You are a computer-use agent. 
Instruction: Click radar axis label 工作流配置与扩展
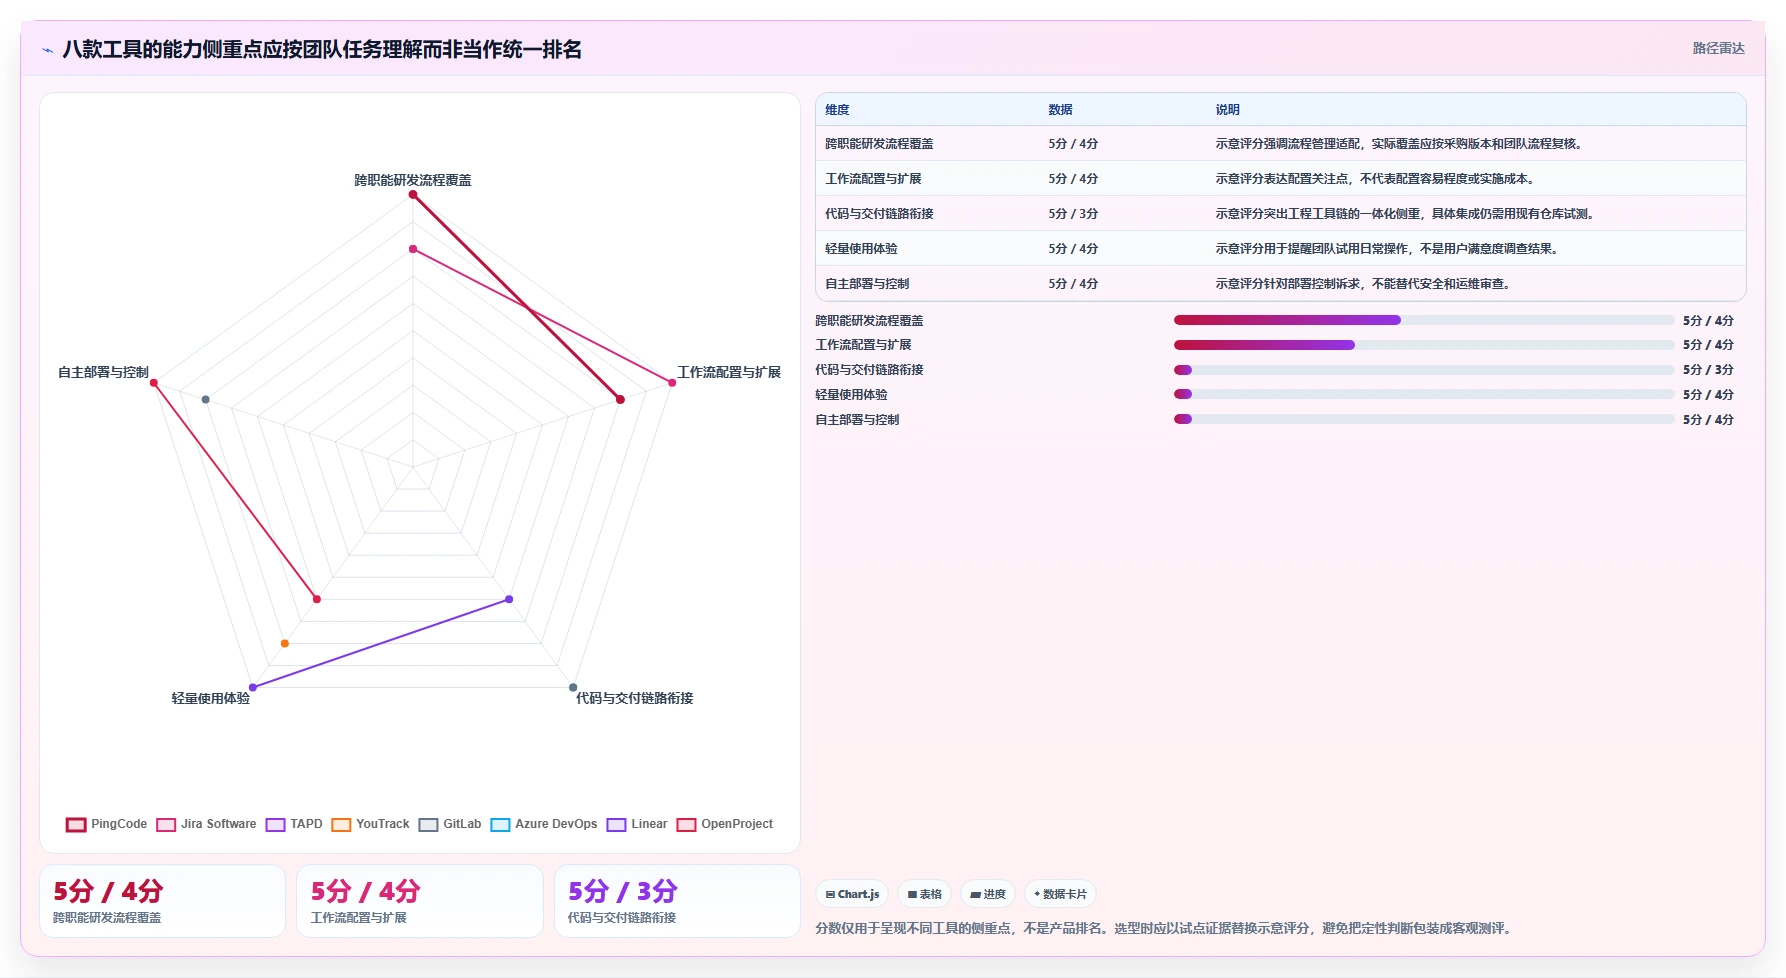coord(729,372)
